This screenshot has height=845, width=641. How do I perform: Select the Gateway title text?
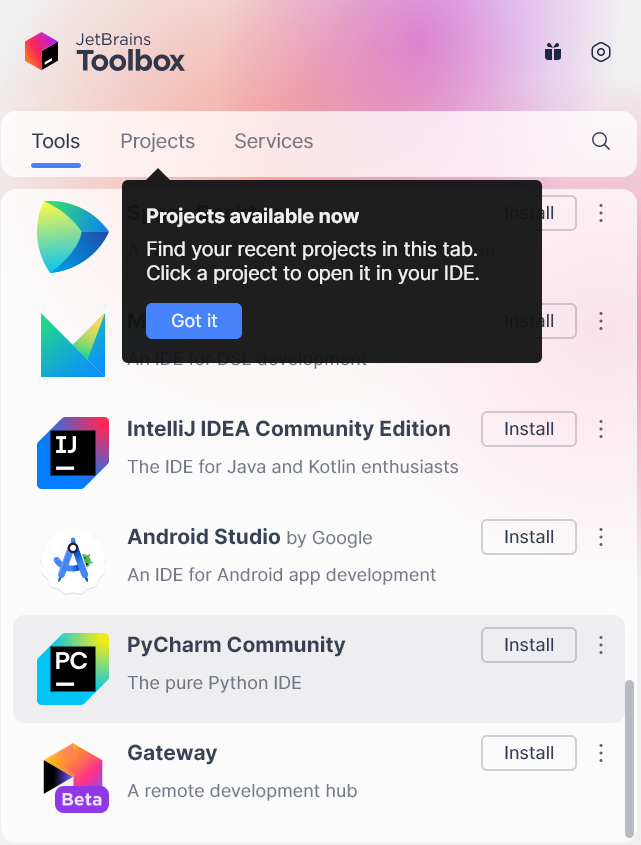[x=172, y=753]
